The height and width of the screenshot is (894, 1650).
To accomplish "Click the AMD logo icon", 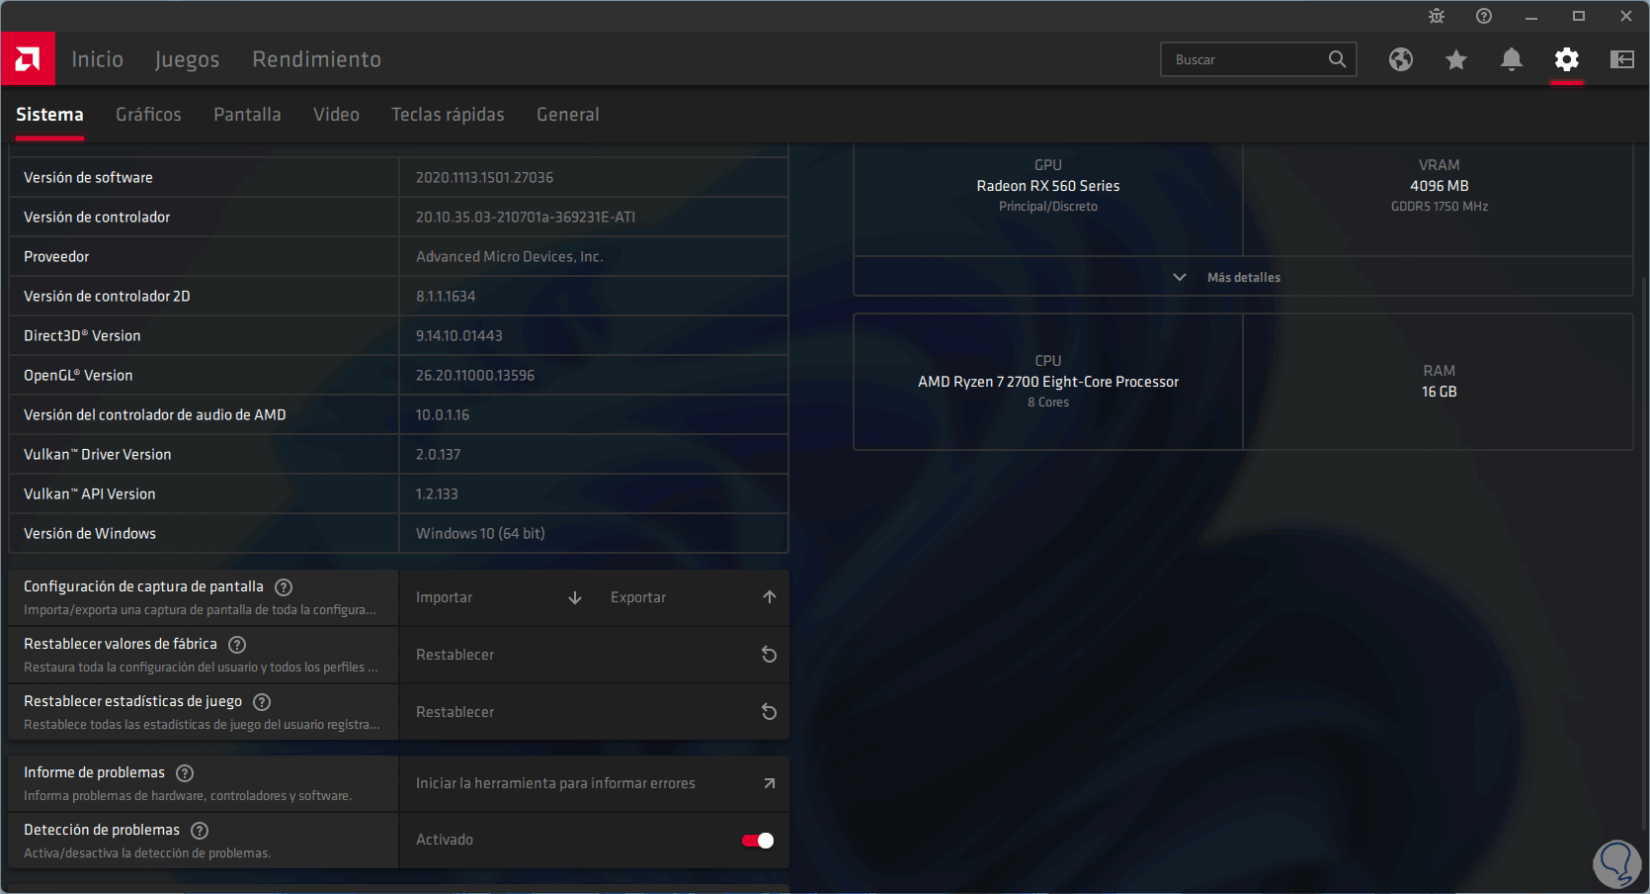I will point(28,59).
